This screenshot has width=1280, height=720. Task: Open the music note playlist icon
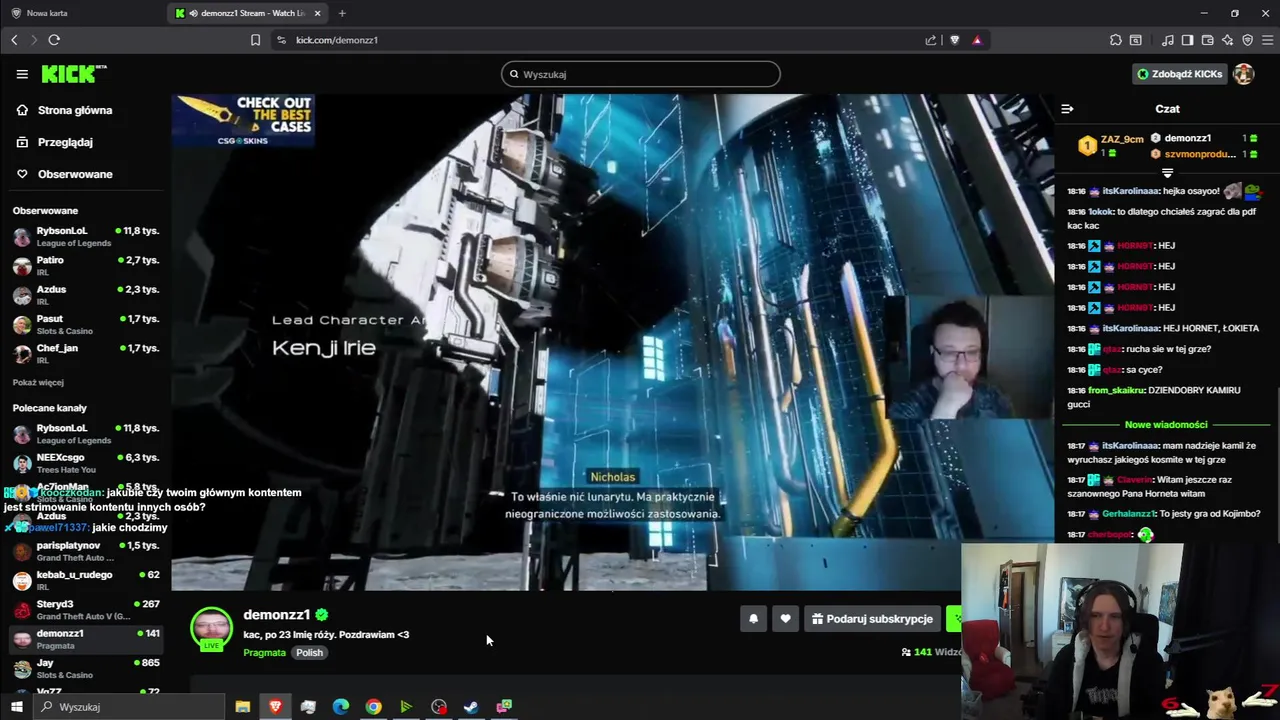1168,40
